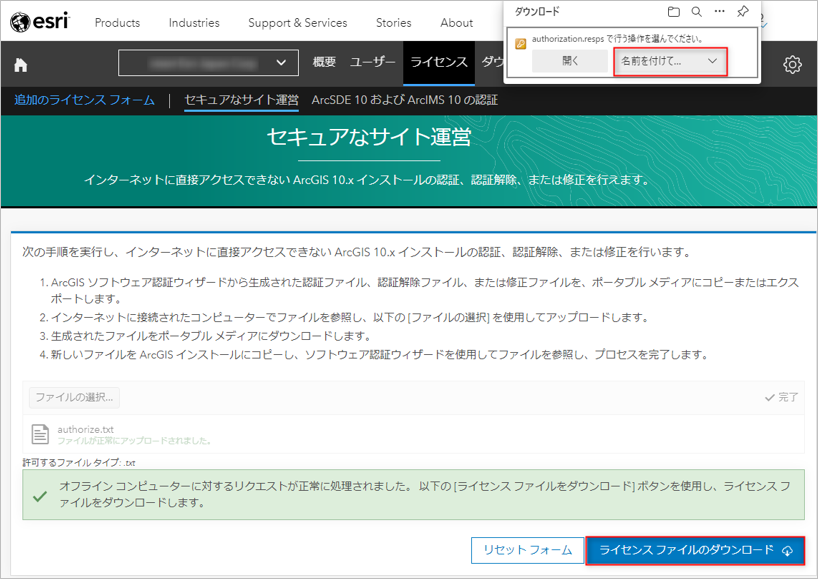
Task: Click the ダウンロード panel title
Action: [x=537, y=11]
